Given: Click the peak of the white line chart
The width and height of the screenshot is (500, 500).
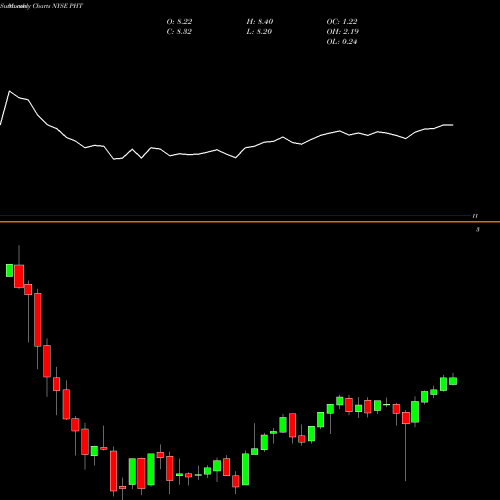Looking at the screenshot, I should coord(9,91).
